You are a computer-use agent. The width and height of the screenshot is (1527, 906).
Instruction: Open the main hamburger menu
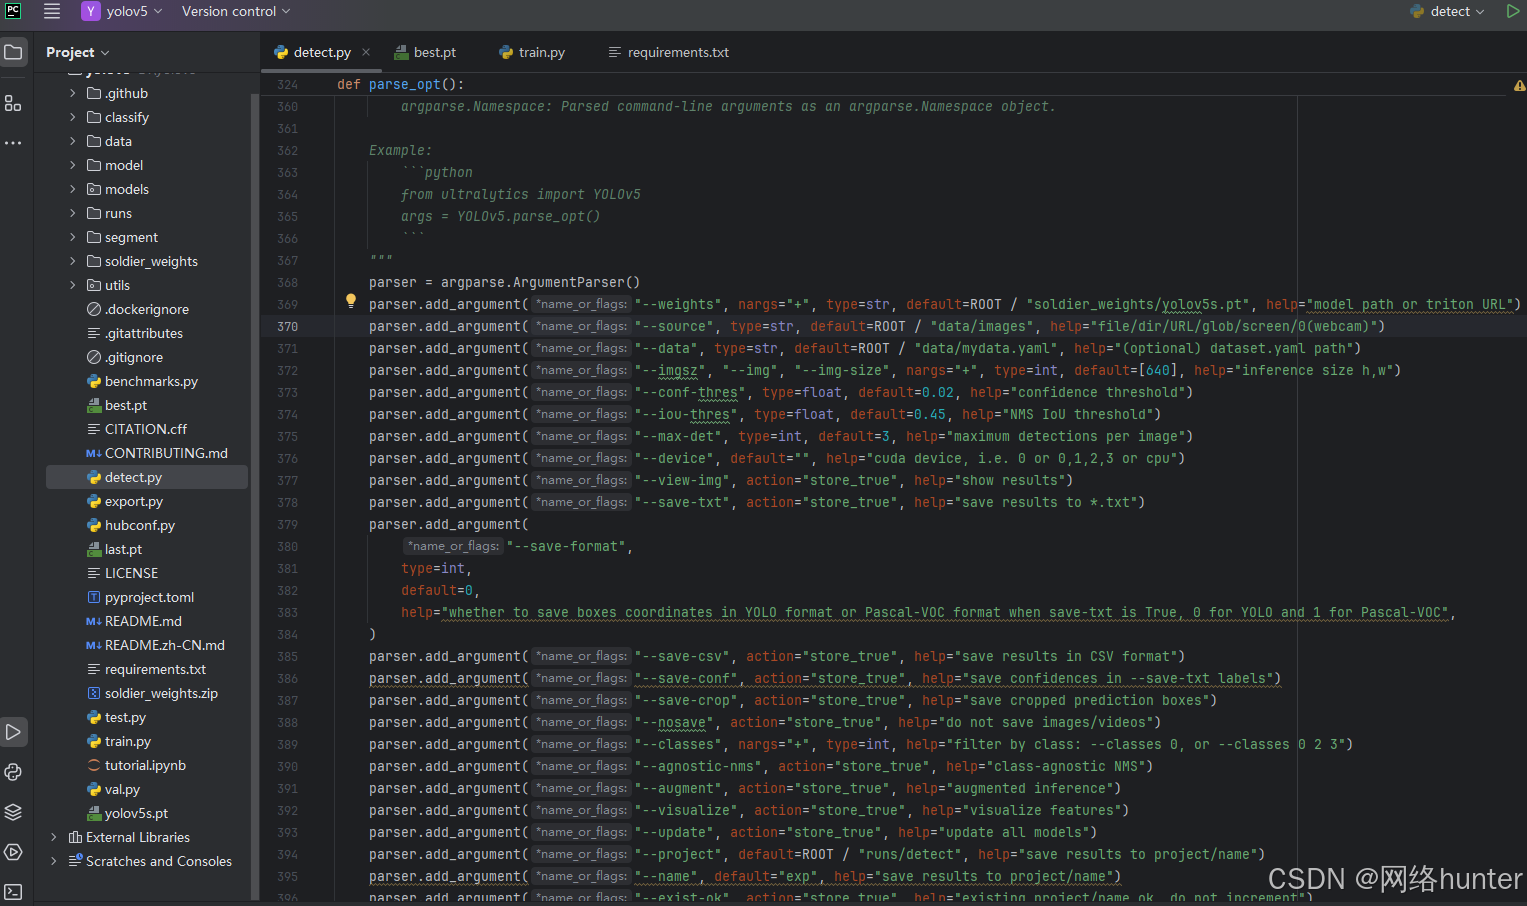pos(52,11)
